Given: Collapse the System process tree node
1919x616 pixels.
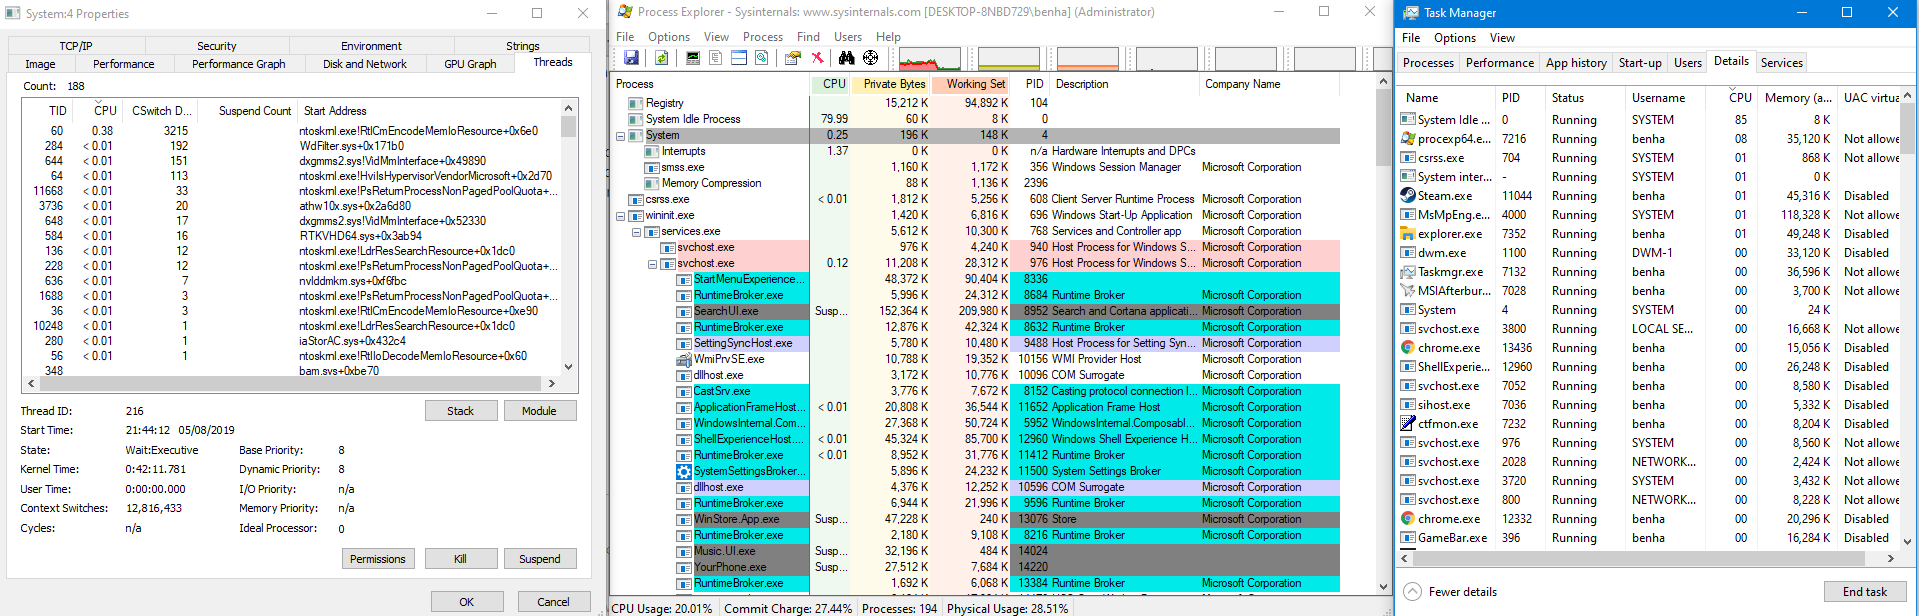Looking at the screenshot, I should pyautogui.click(x=620, y=135).
